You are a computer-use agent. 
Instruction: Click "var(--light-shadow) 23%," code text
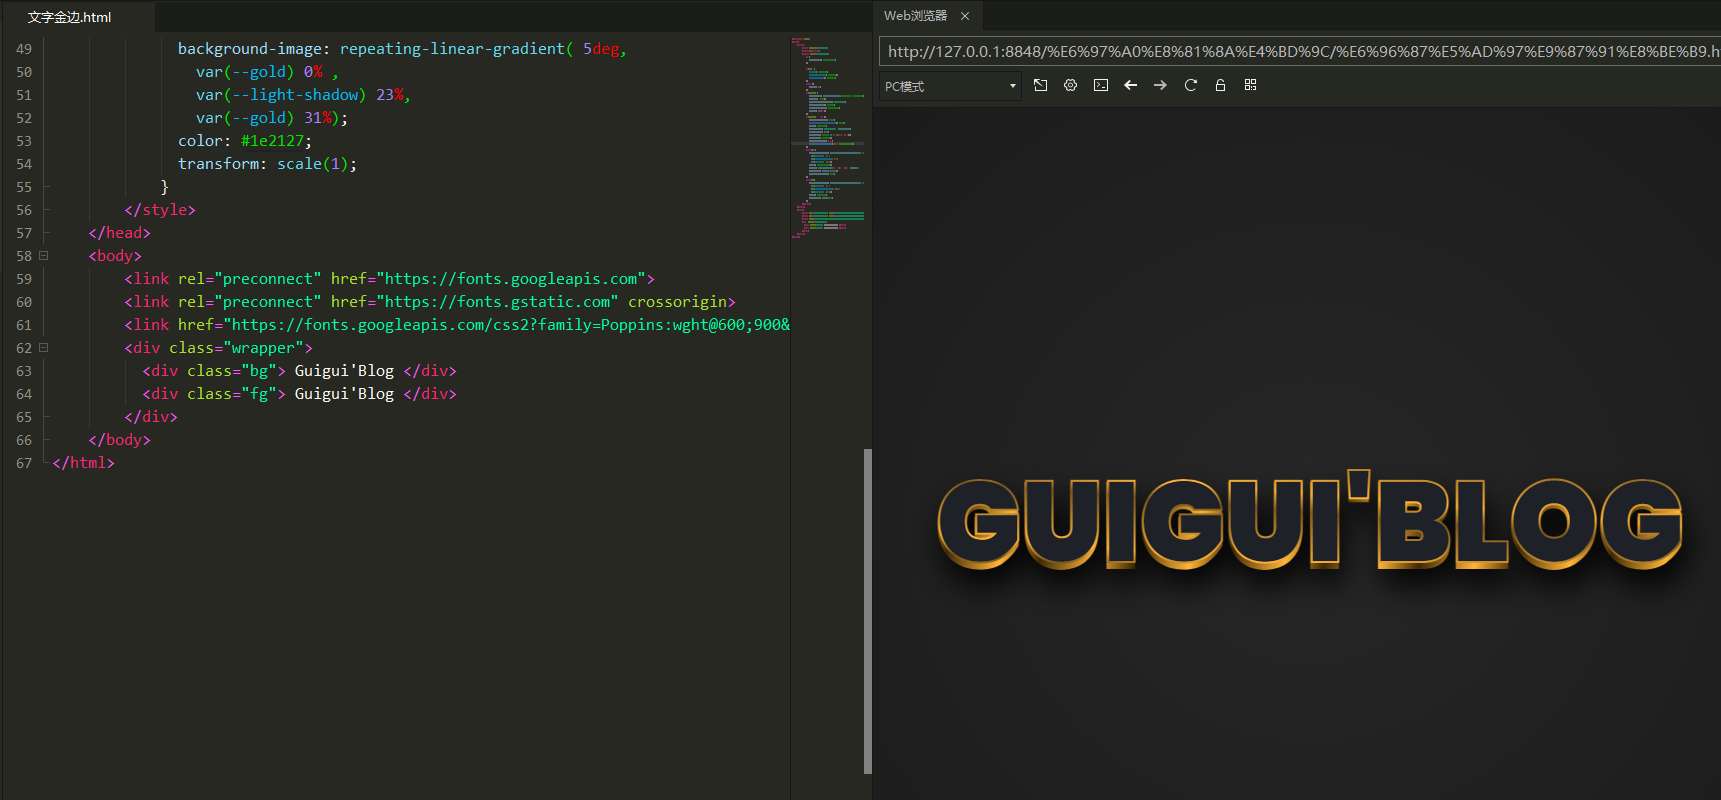(303, 95)
